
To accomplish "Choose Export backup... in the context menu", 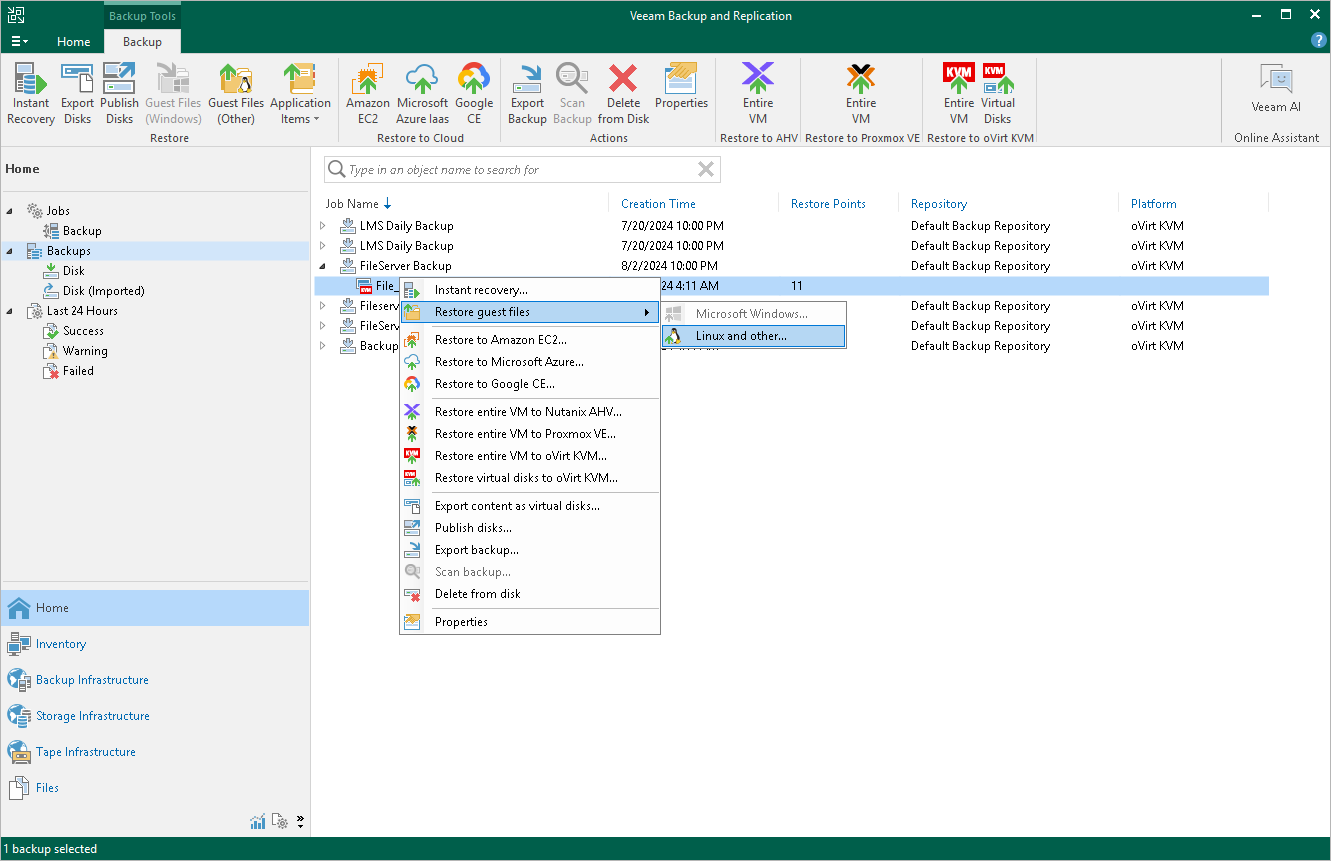I will (530, 550).
